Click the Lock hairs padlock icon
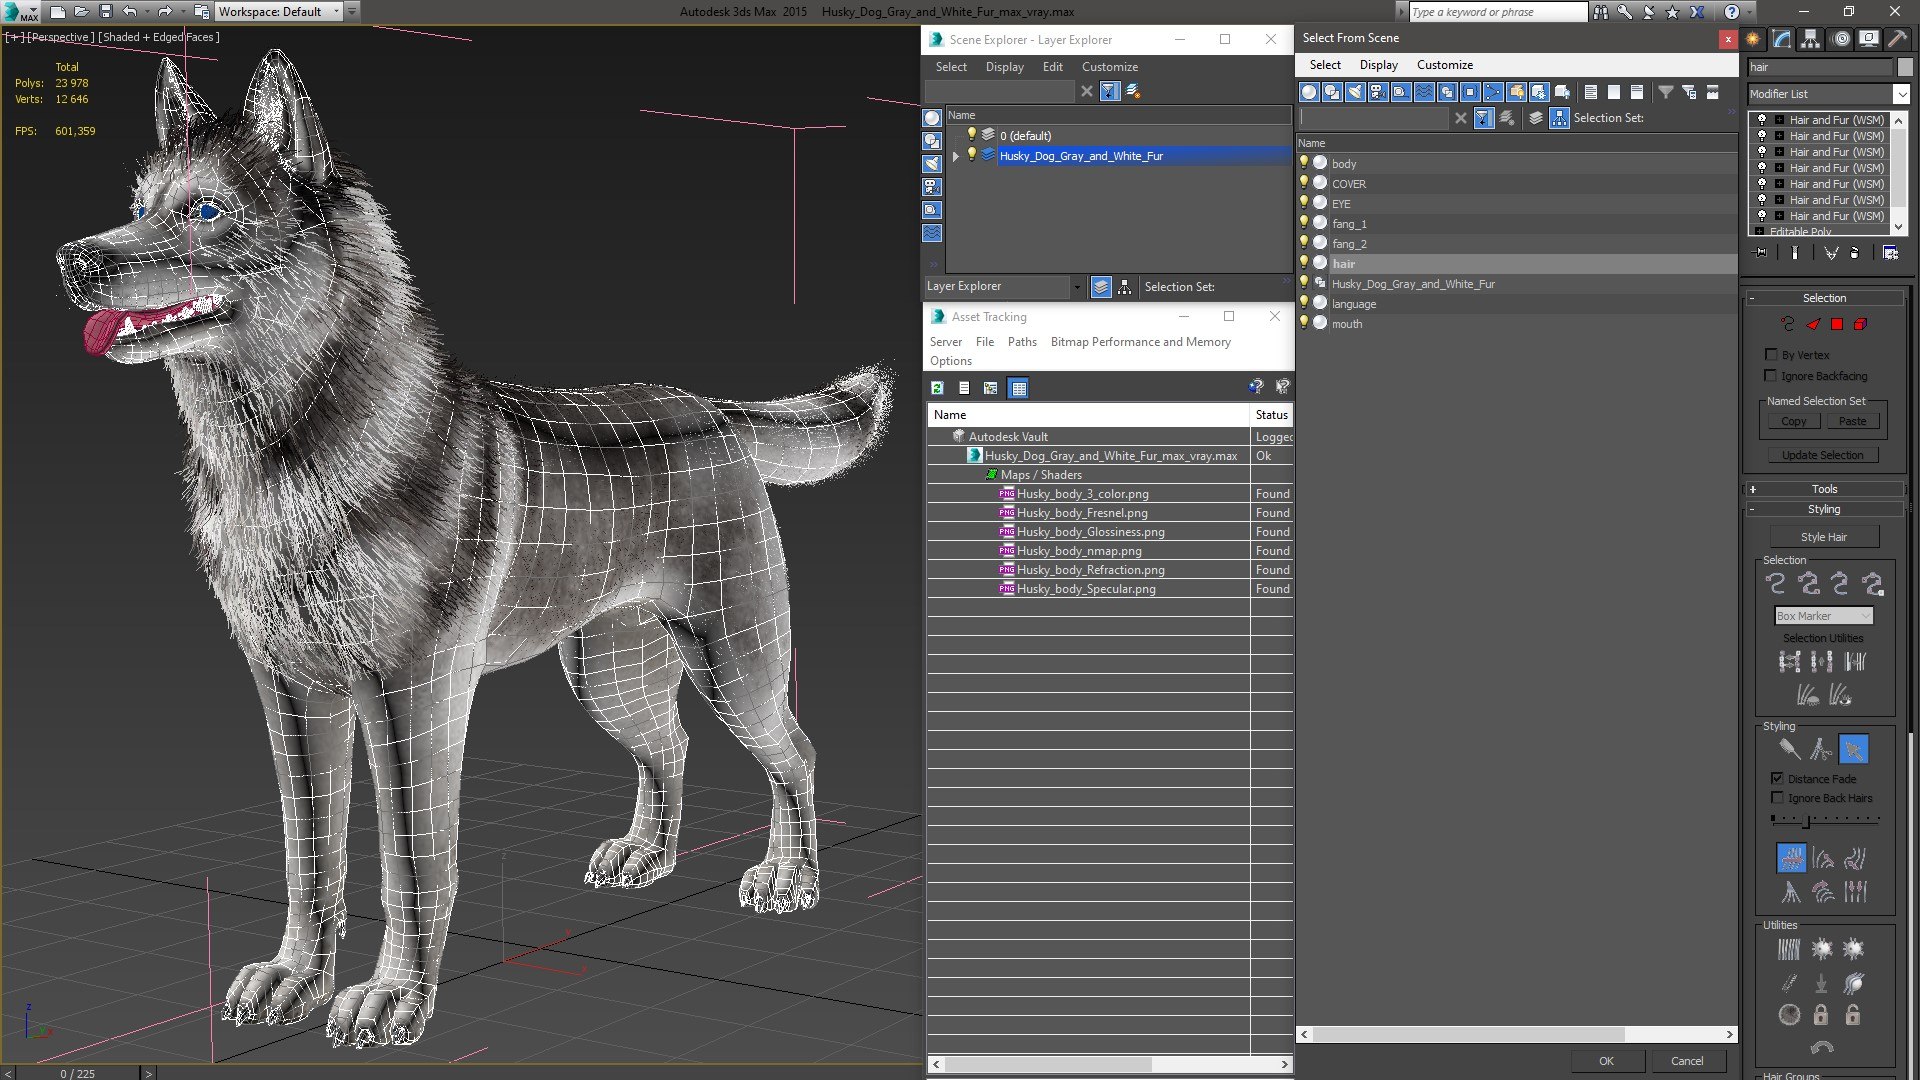 pyautogui.click(x=1821, y=1015)
